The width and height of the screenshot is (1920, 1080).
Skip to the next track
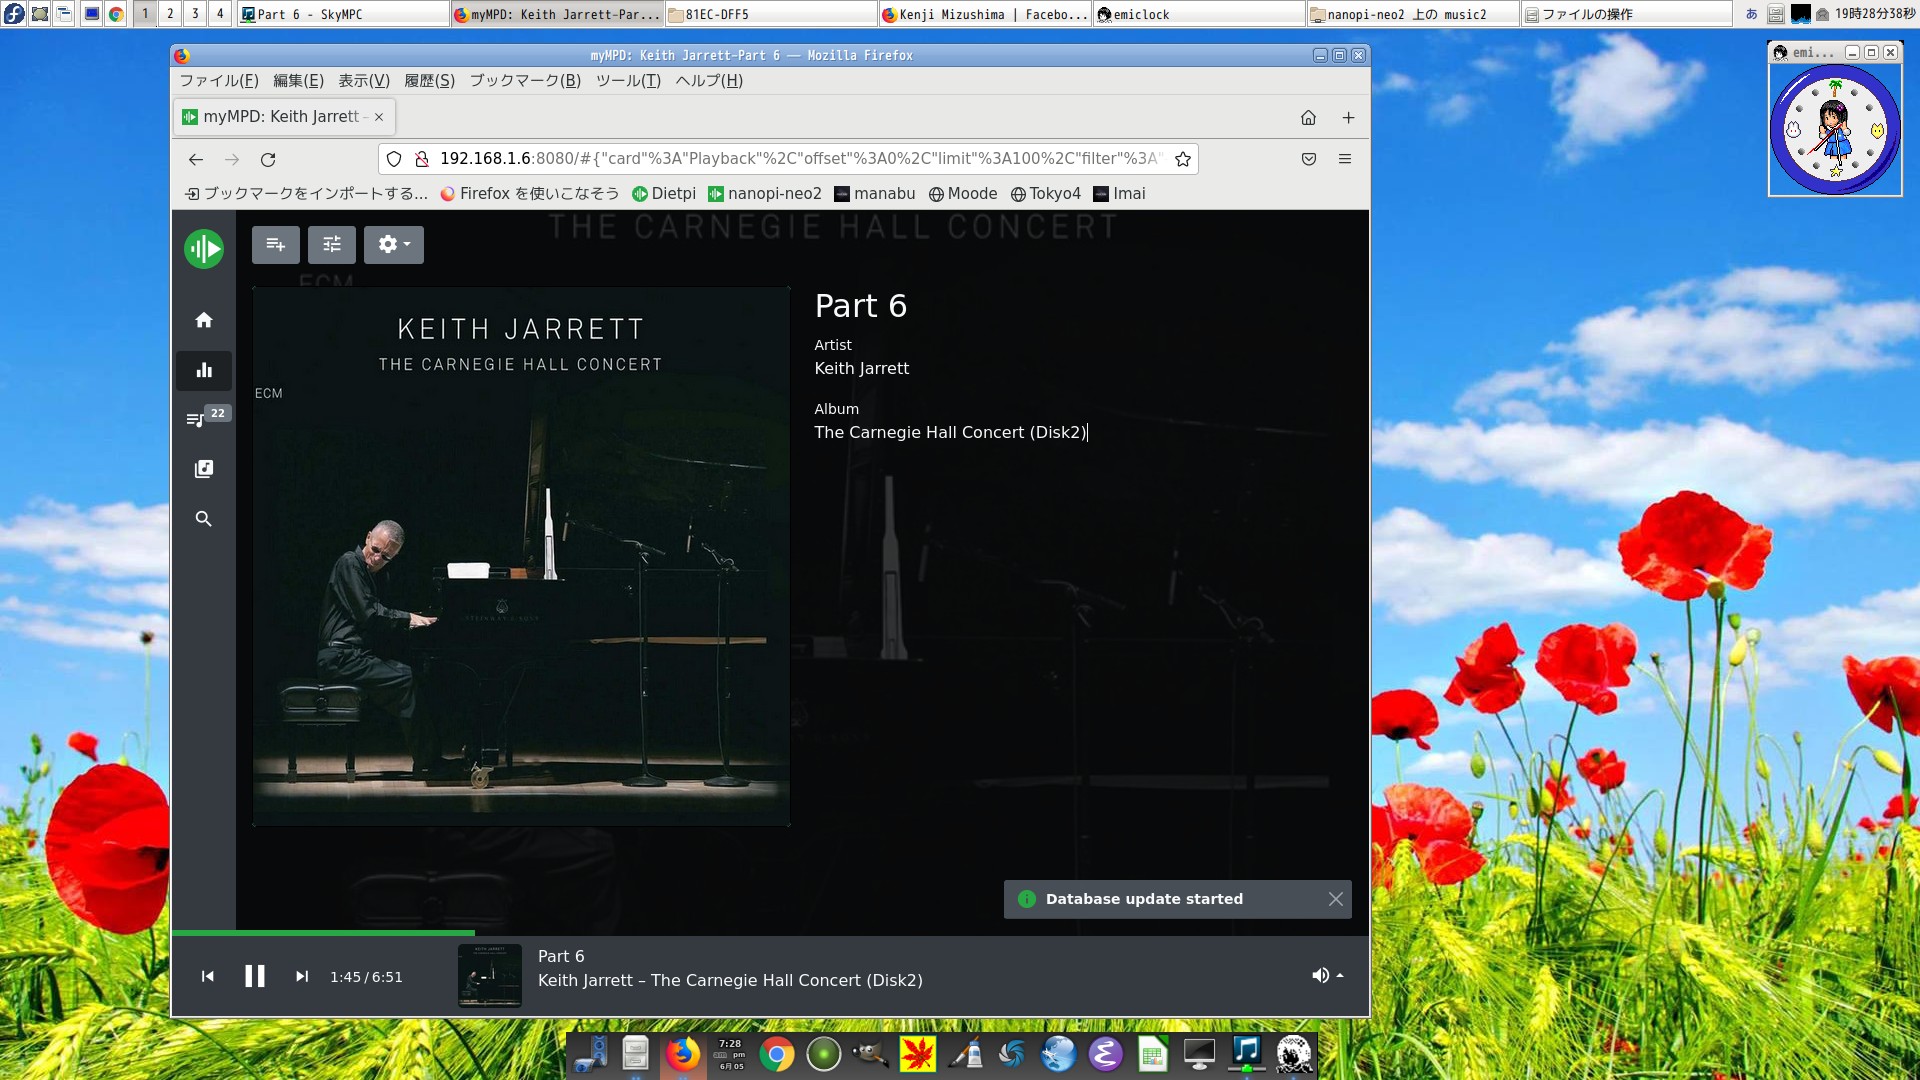(302, 976)
